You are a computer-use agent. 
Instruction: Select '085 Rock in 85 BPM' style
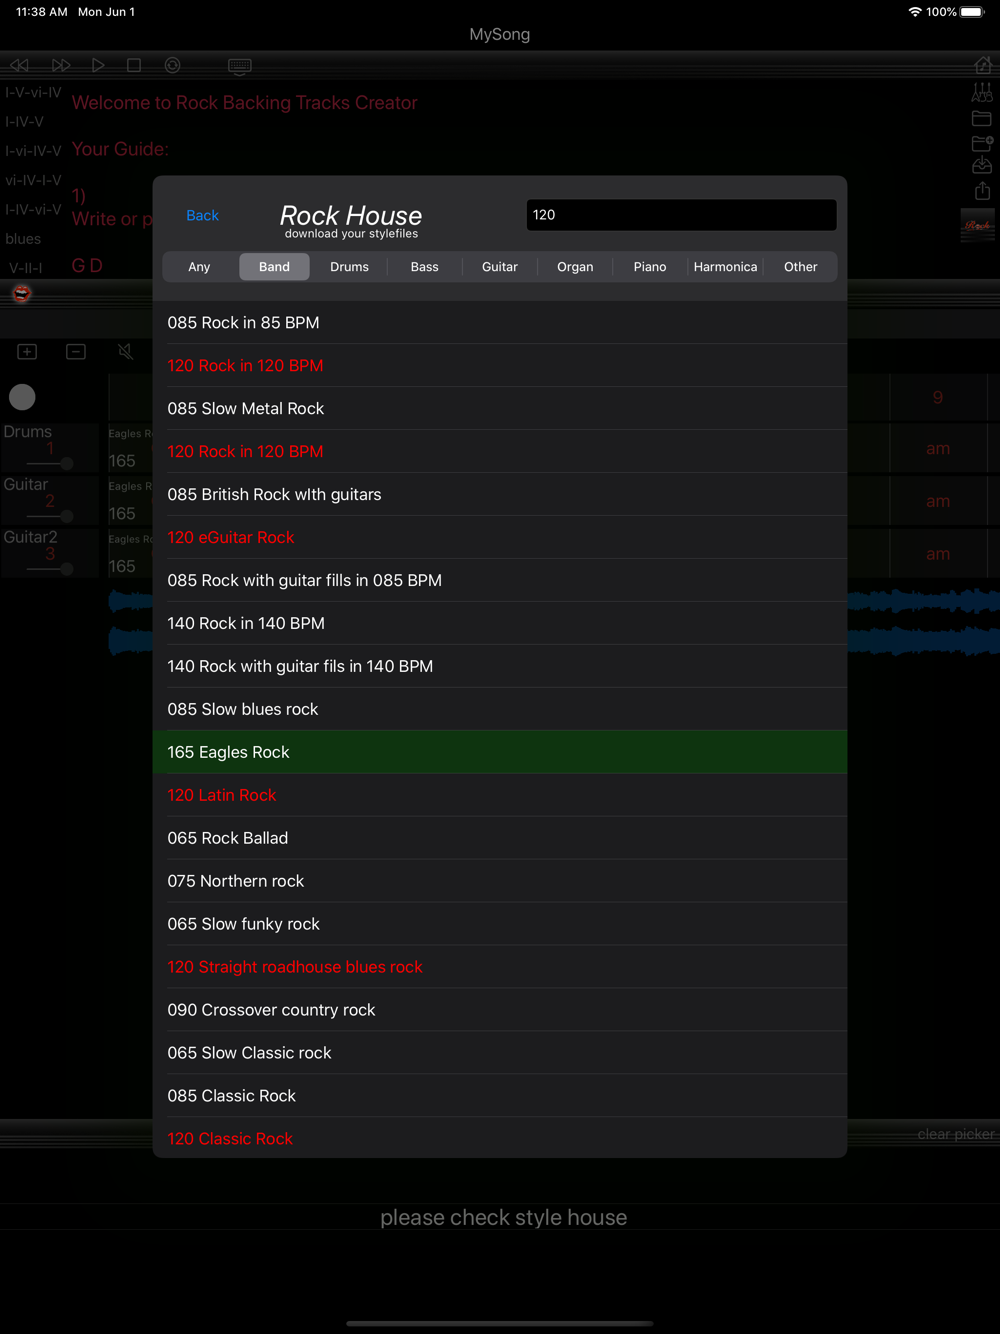pos(500,323)
